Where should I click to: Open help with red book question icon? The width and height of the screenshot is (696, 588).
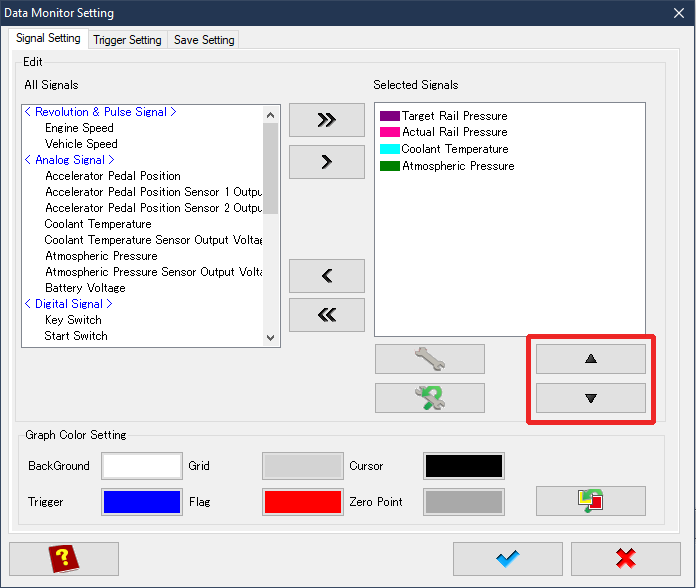(x=64, y=559)
